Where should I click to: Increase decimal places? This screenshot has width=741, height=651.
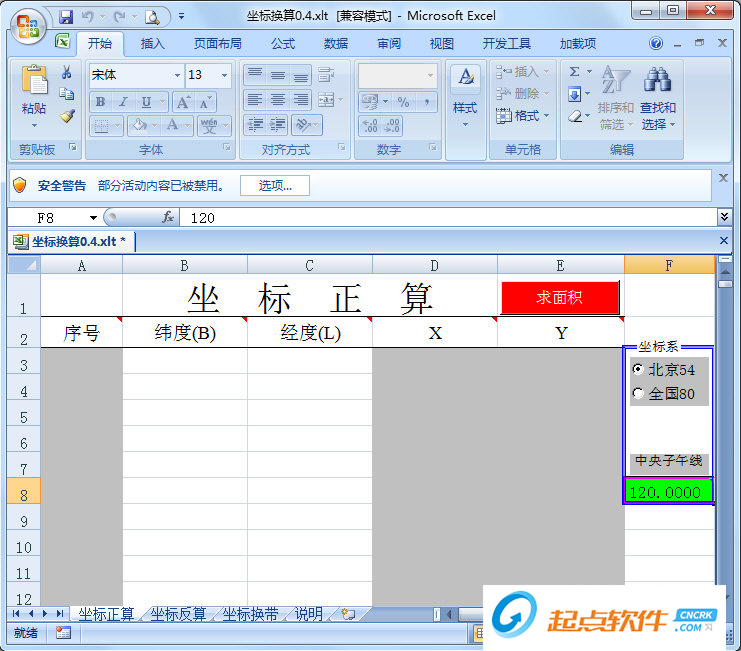[x=370, y=126]
